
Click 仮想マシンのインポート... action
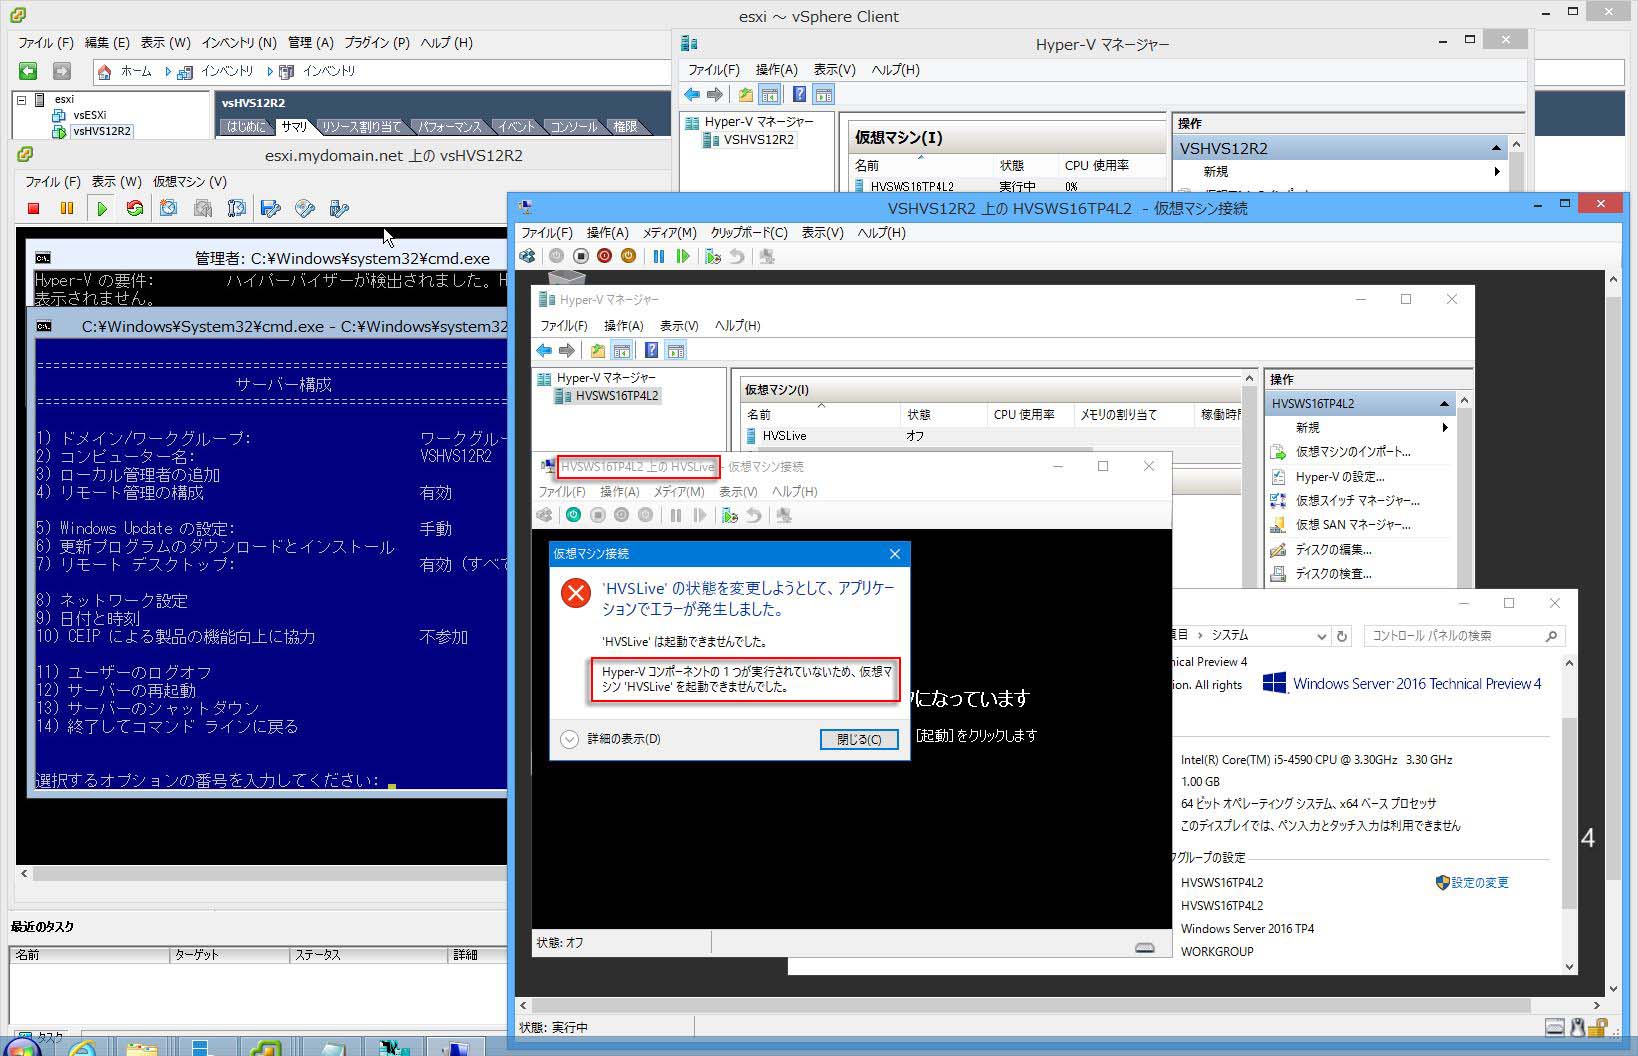1352,452
